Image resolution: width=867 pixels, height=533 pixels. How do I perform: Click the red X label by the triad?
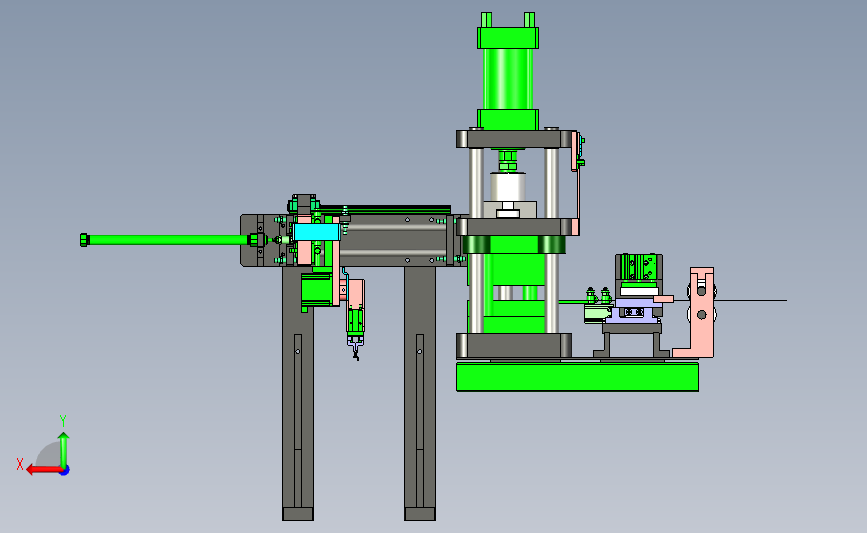click(20, 464)
